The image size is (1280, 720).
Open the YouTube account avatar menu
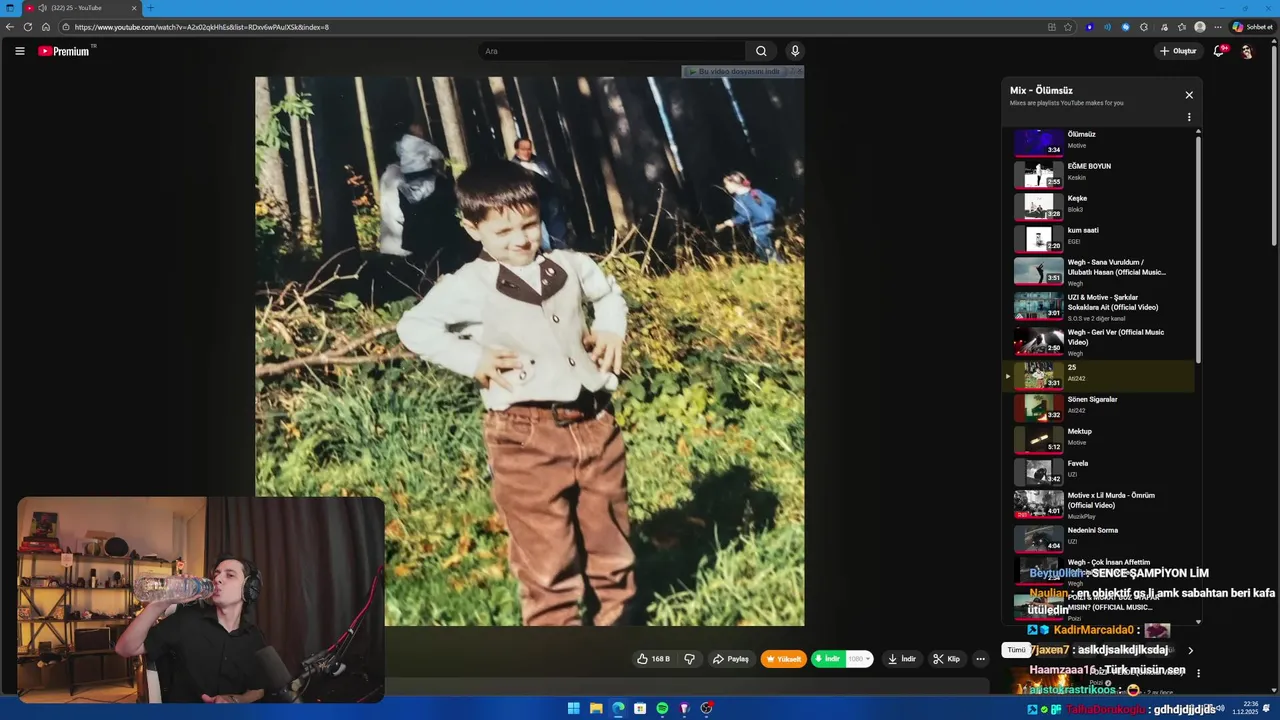pos(1247,51)
